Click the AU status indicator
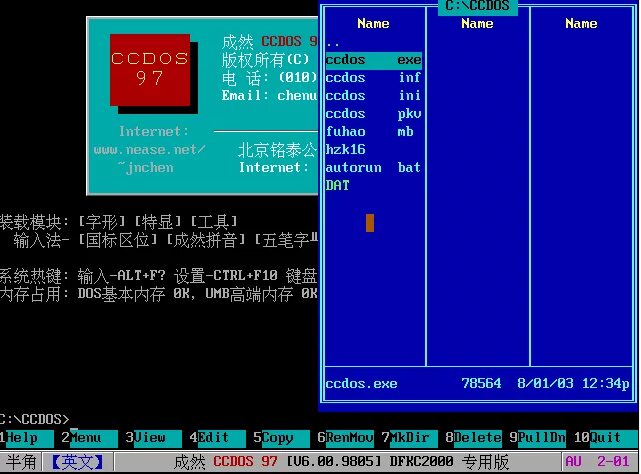 pyautogui.click(x=574, y=462)
